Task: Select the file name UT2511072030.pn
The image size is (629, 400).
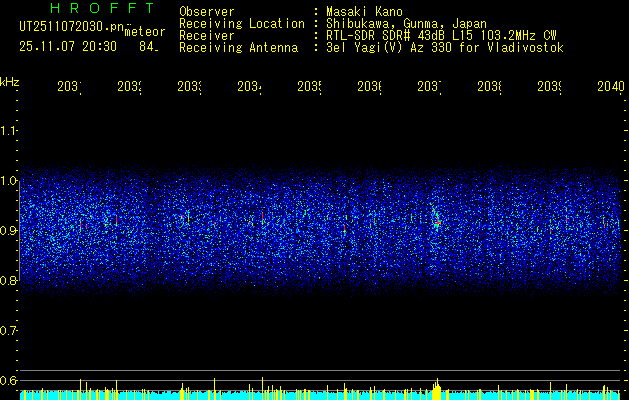Action: coord(71,27)
